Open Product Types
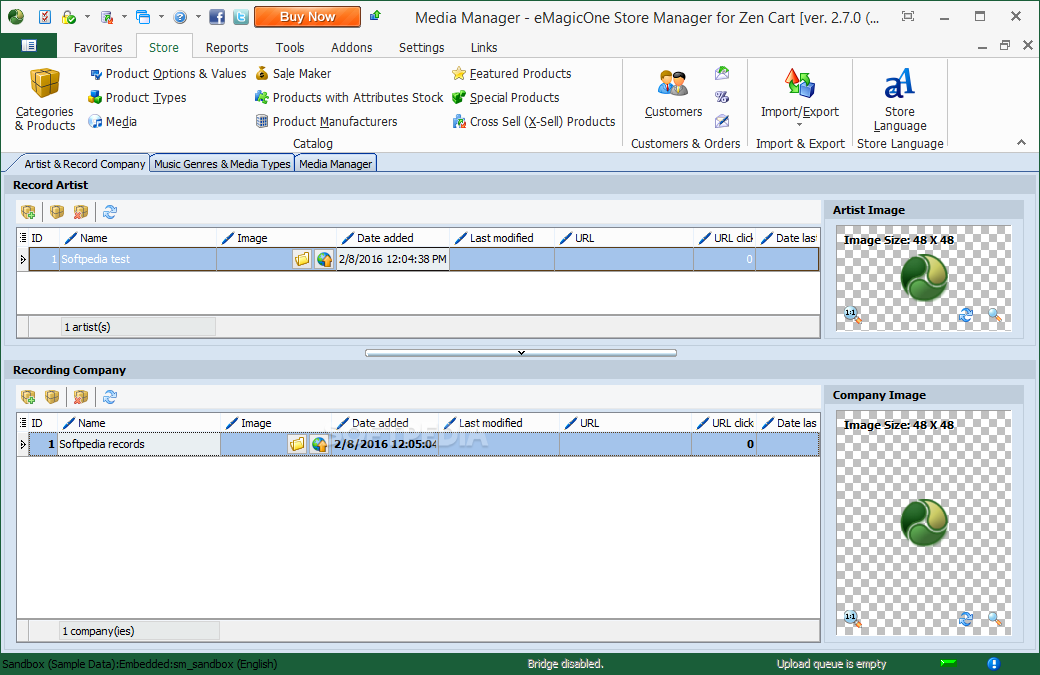This screenshot has width=1040, height=675. coord(138,97)
